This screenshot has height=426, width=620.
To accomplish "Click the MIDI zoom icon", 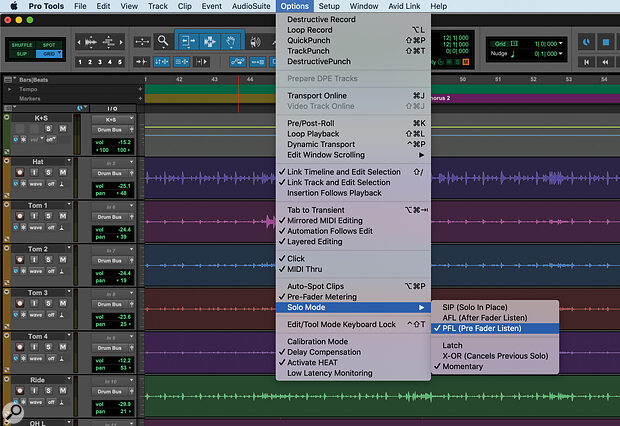I will coord(109,42).
